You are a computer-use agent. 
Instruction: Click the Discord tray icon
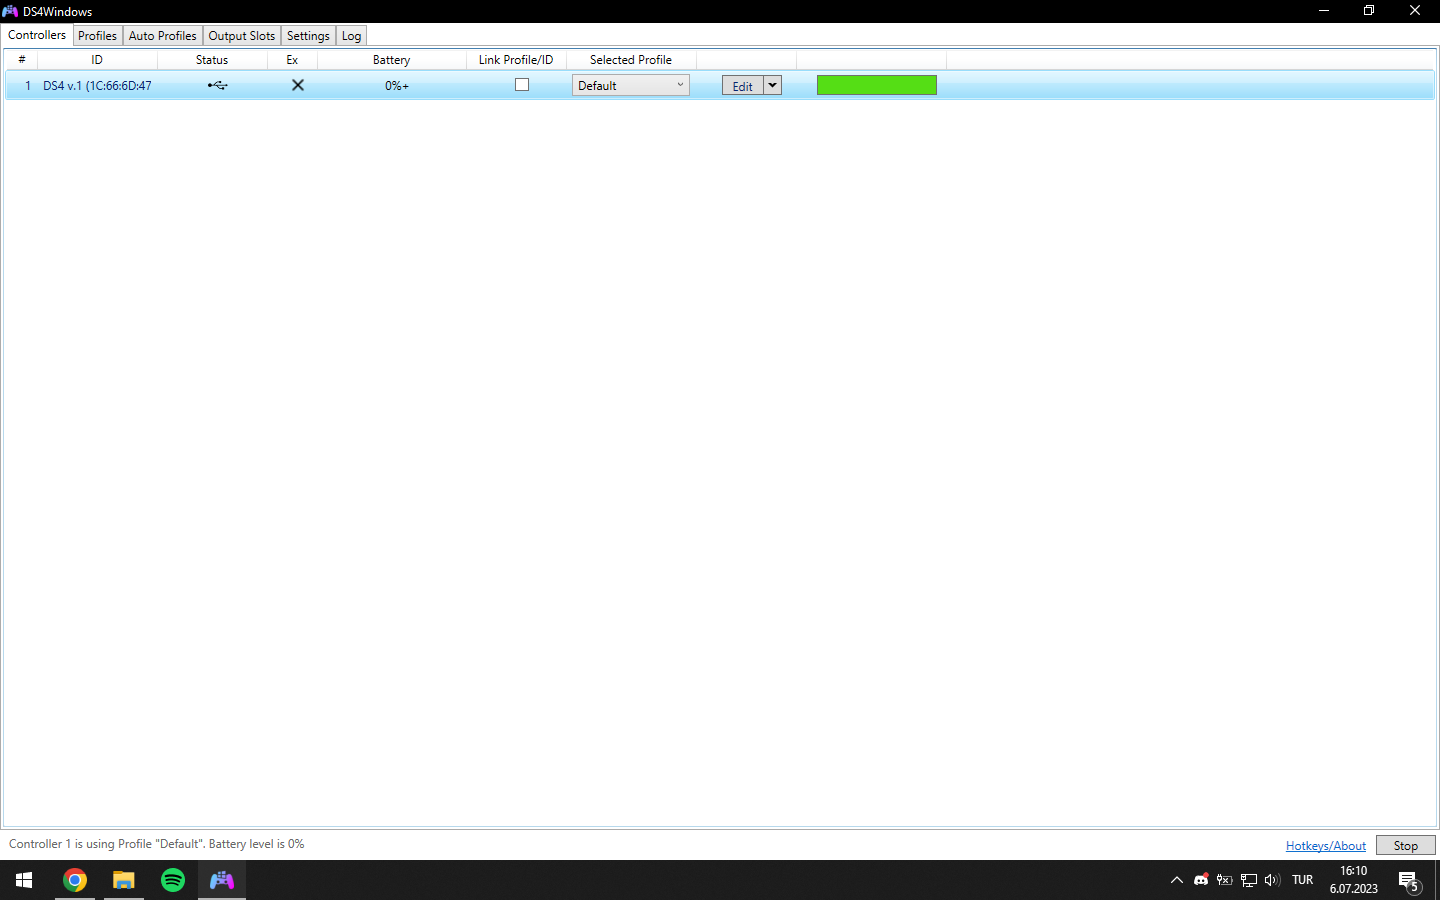[1201, 880]
